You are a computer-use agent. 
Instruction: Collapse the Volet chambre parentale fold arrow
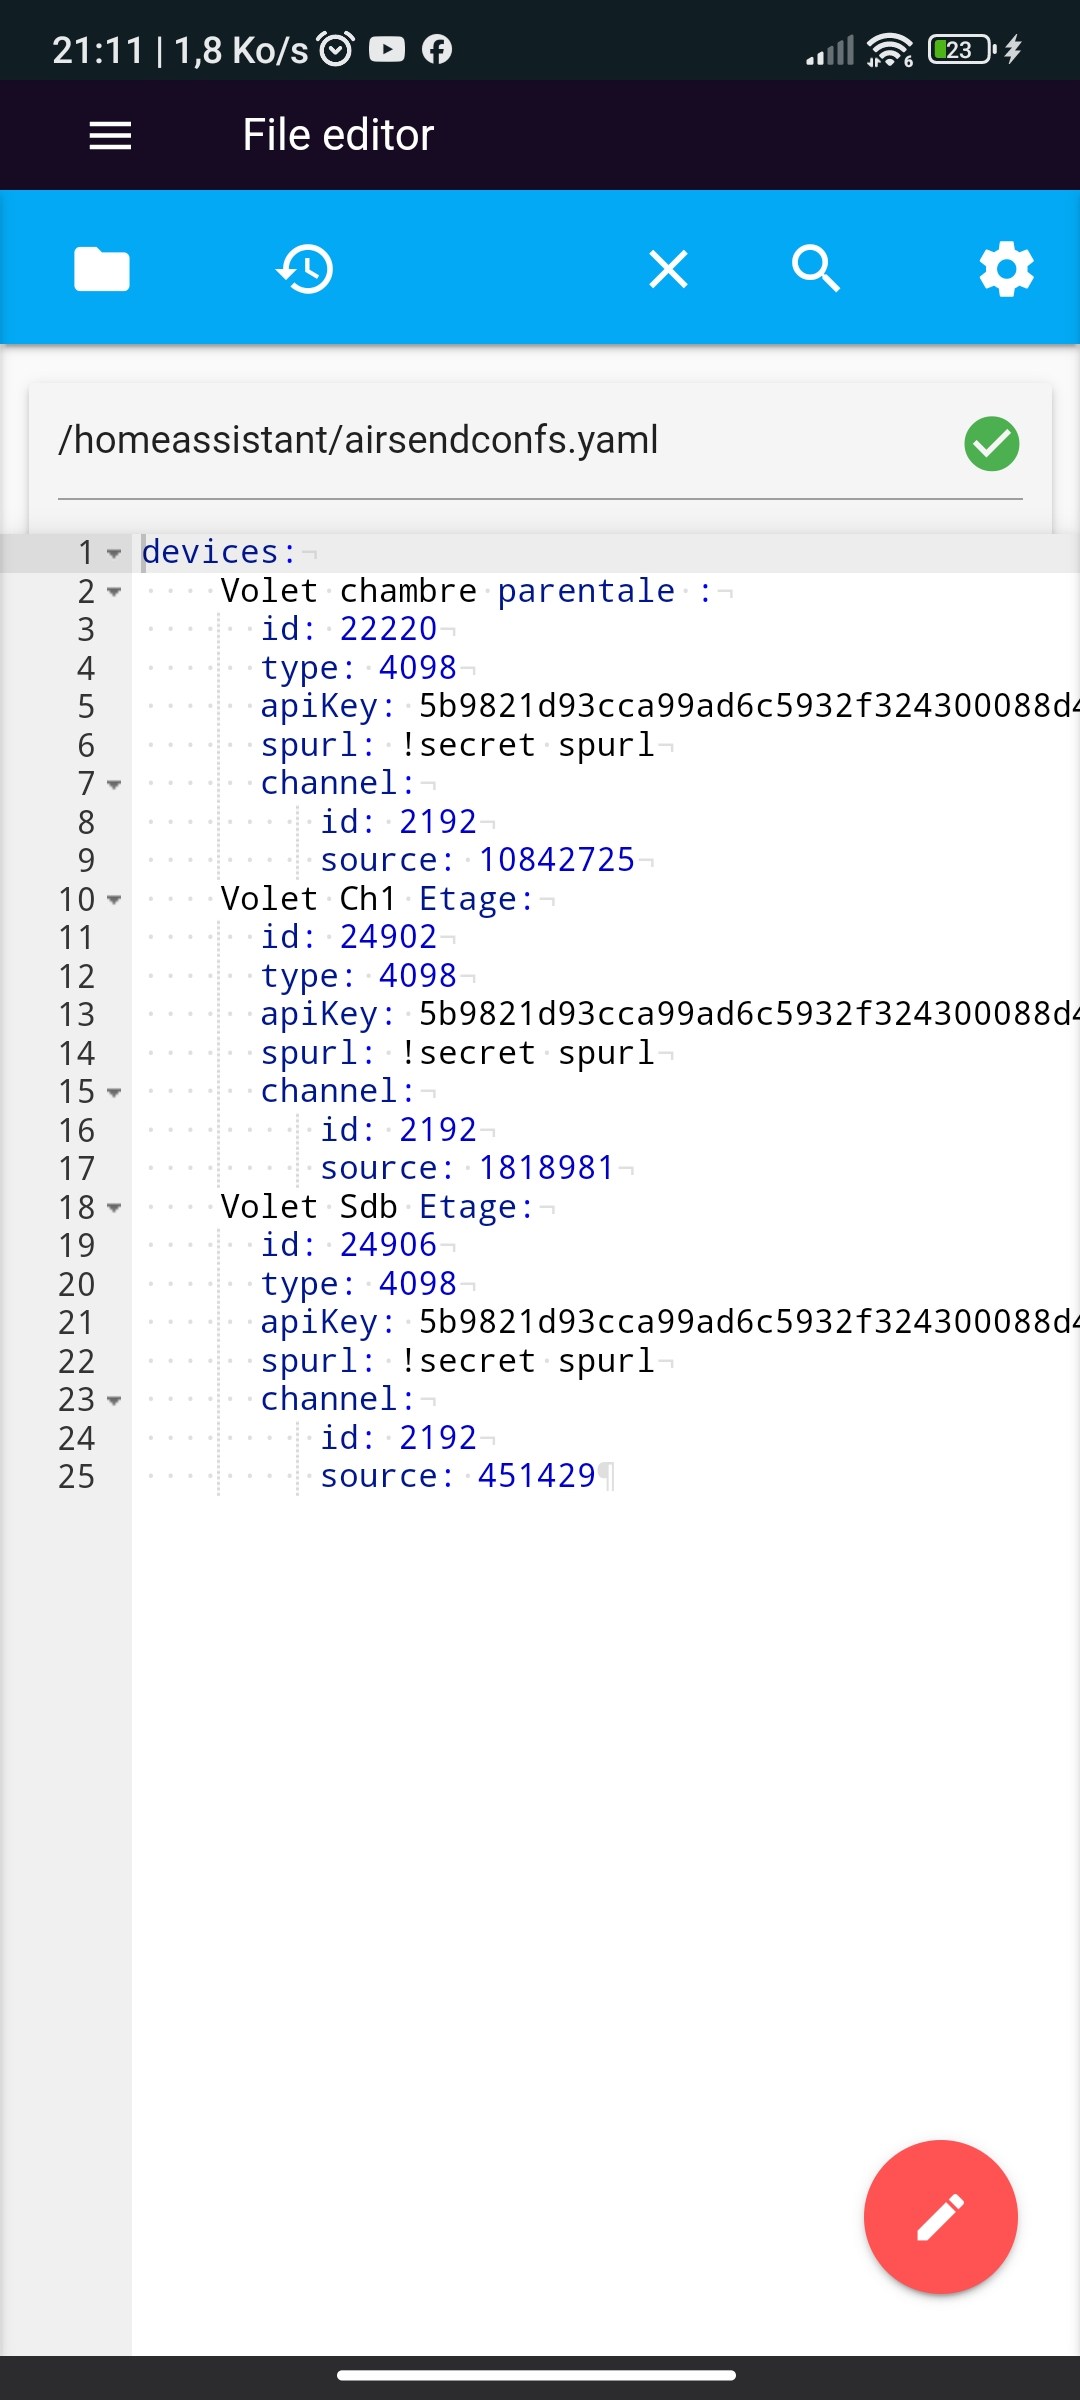[x=114, y=592]
